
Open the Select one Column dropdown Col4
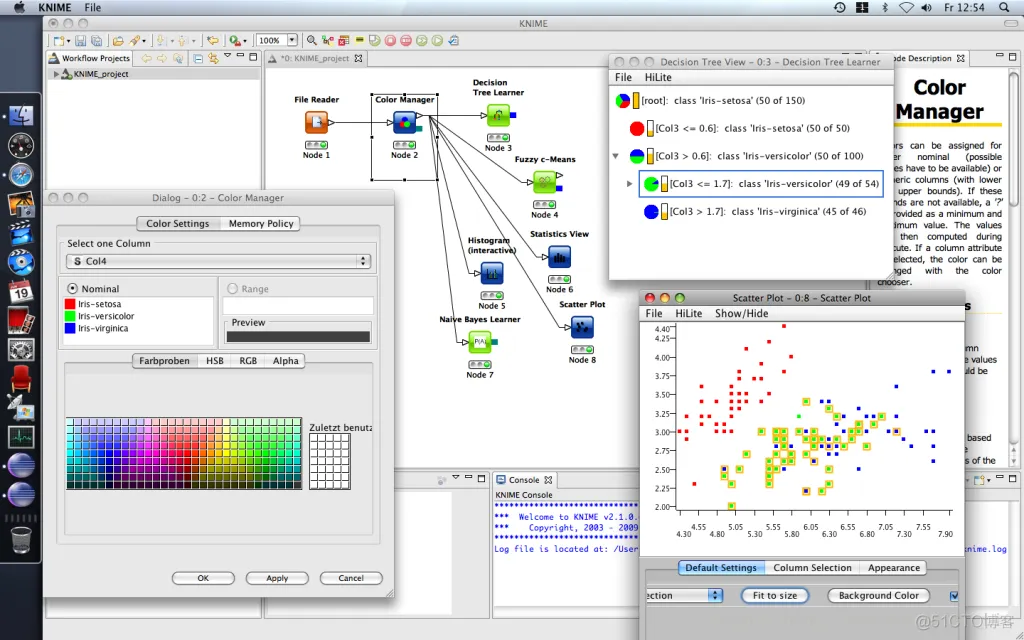click(218, 261)
